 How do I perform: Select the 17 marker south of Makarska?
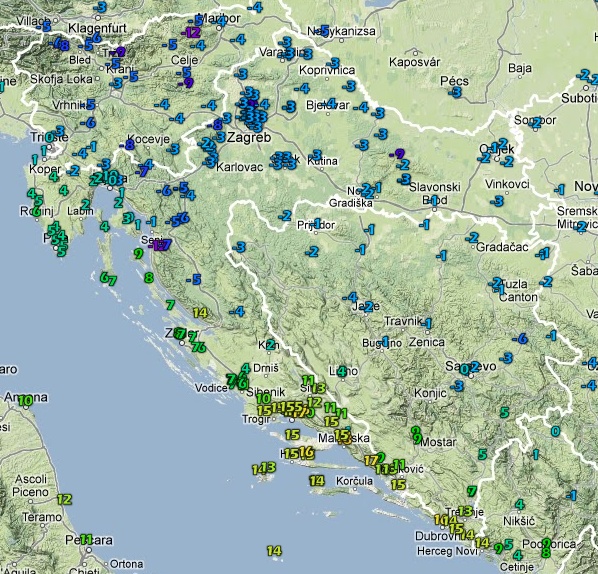[371, 460]
